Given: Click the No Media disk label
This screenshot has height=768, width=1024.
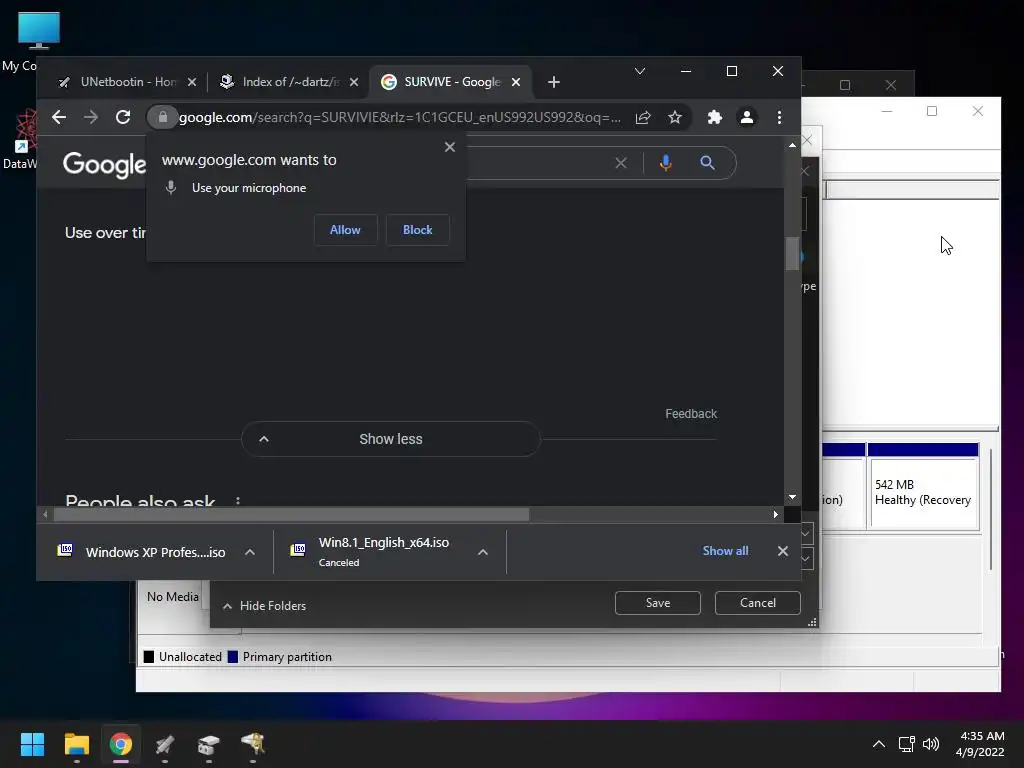Looking at the screenshot, I should [172, 597].
